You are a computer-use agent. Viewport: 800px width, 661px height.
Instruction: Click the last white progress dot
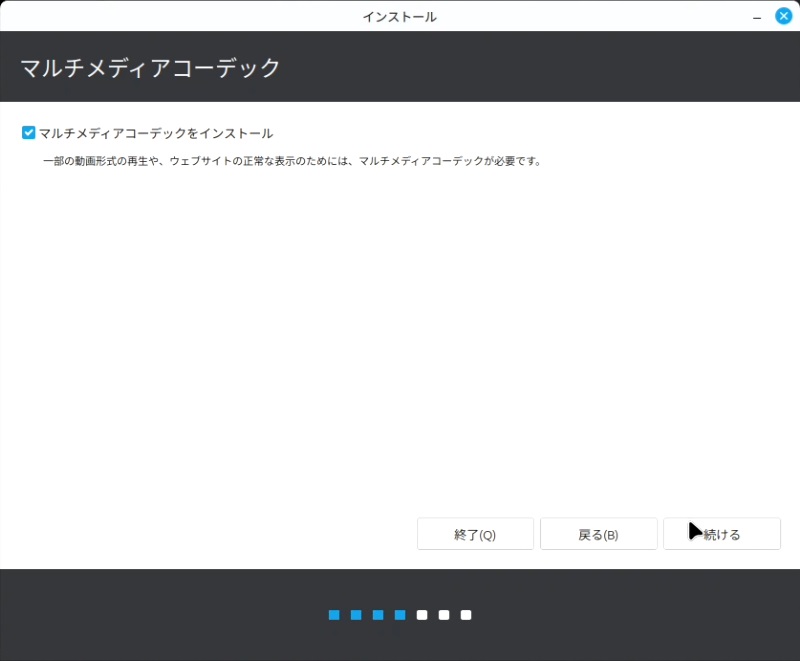pos(466,615)
